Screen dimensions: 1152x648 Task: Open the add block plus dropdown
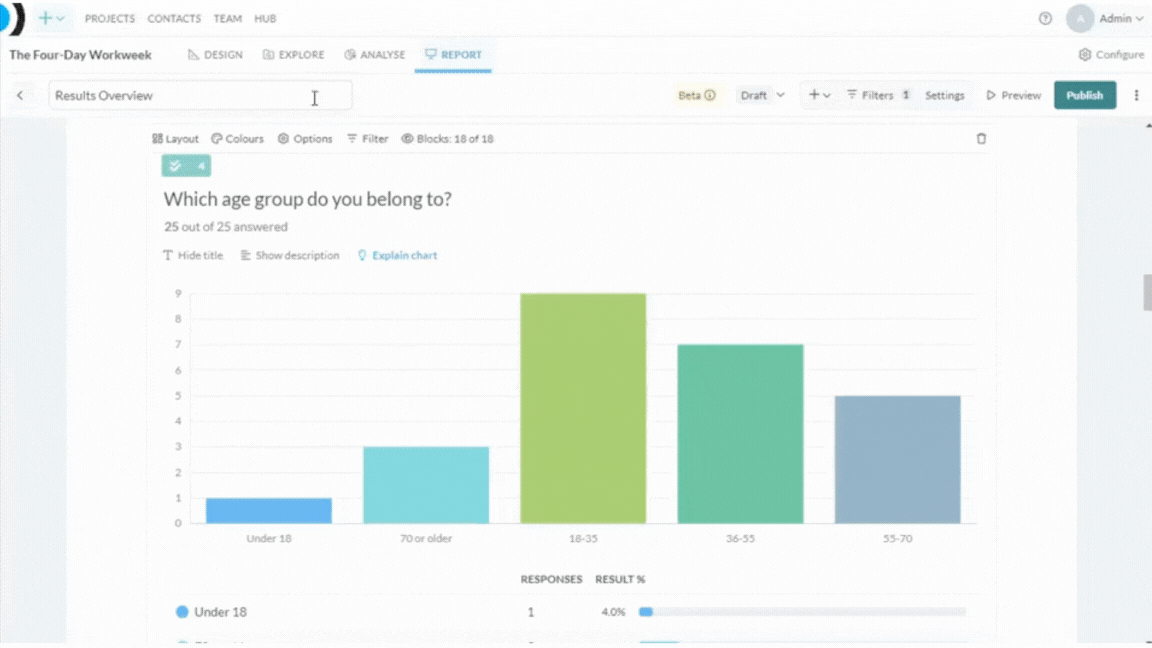click(819, 95)
